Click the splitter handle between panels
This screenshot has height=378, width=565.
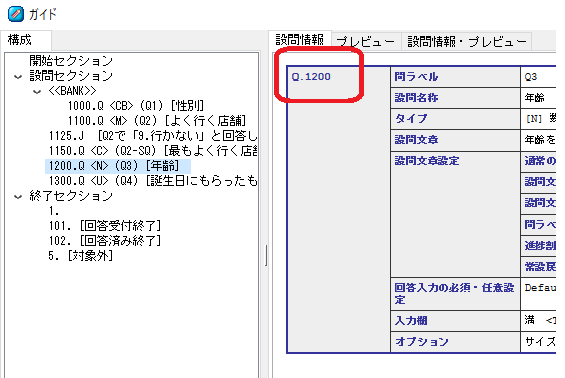(266, 255)
